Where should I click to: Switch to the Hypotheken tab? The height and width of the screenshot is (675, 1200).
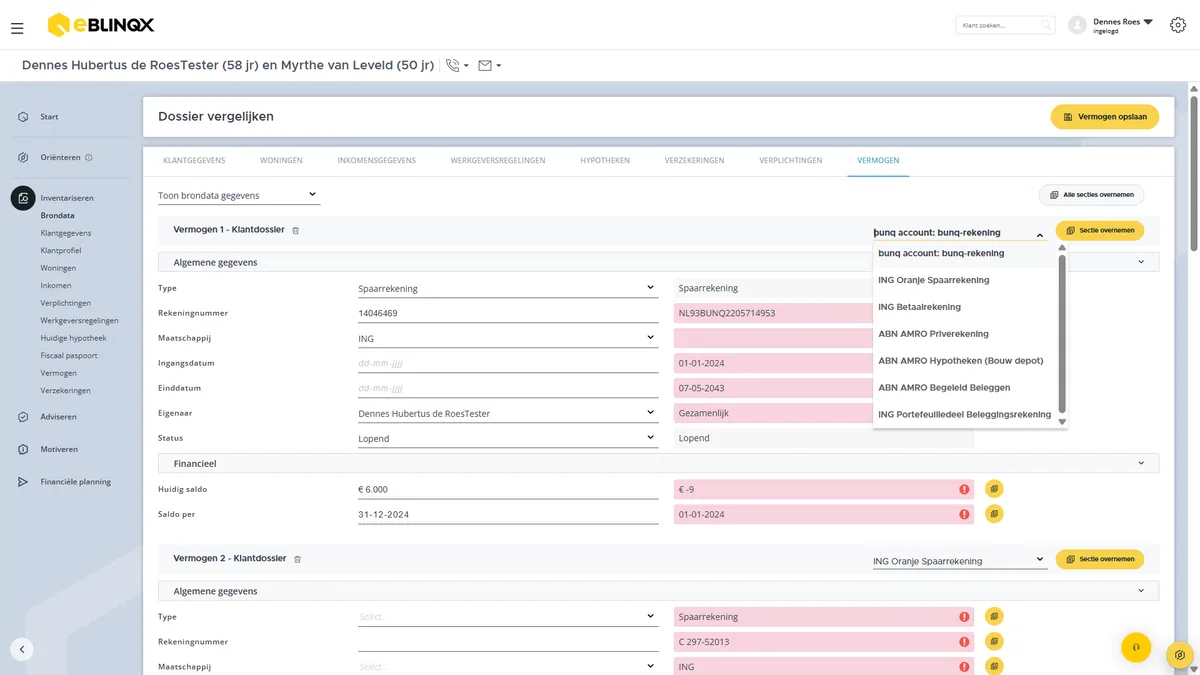click(x=605, y=160)
